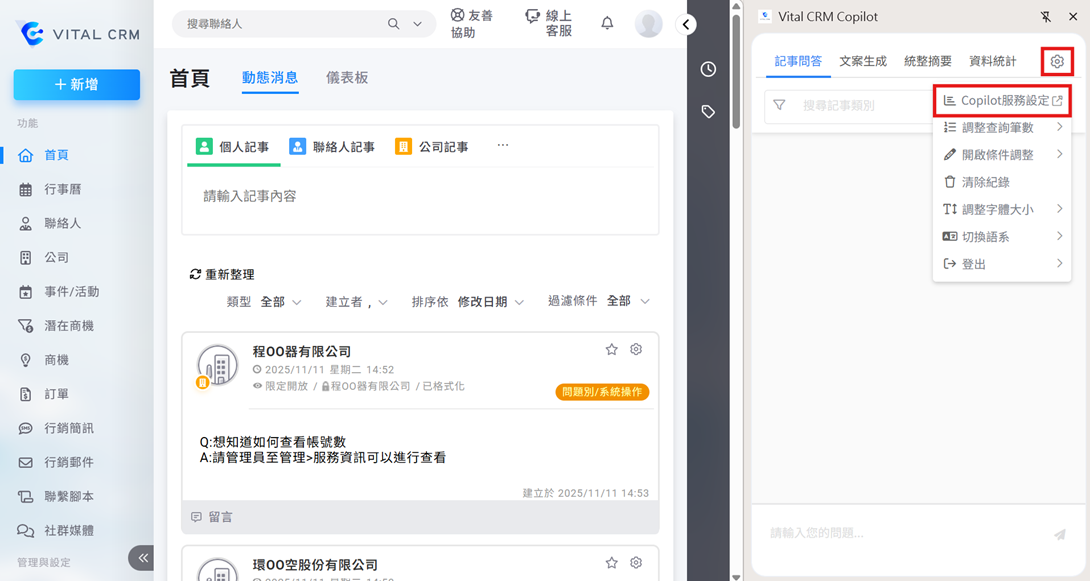This screenshot has height=581, width=1090.
Task: Expand the 排序依 修改日期 dropdown
Action: point(490,302)
